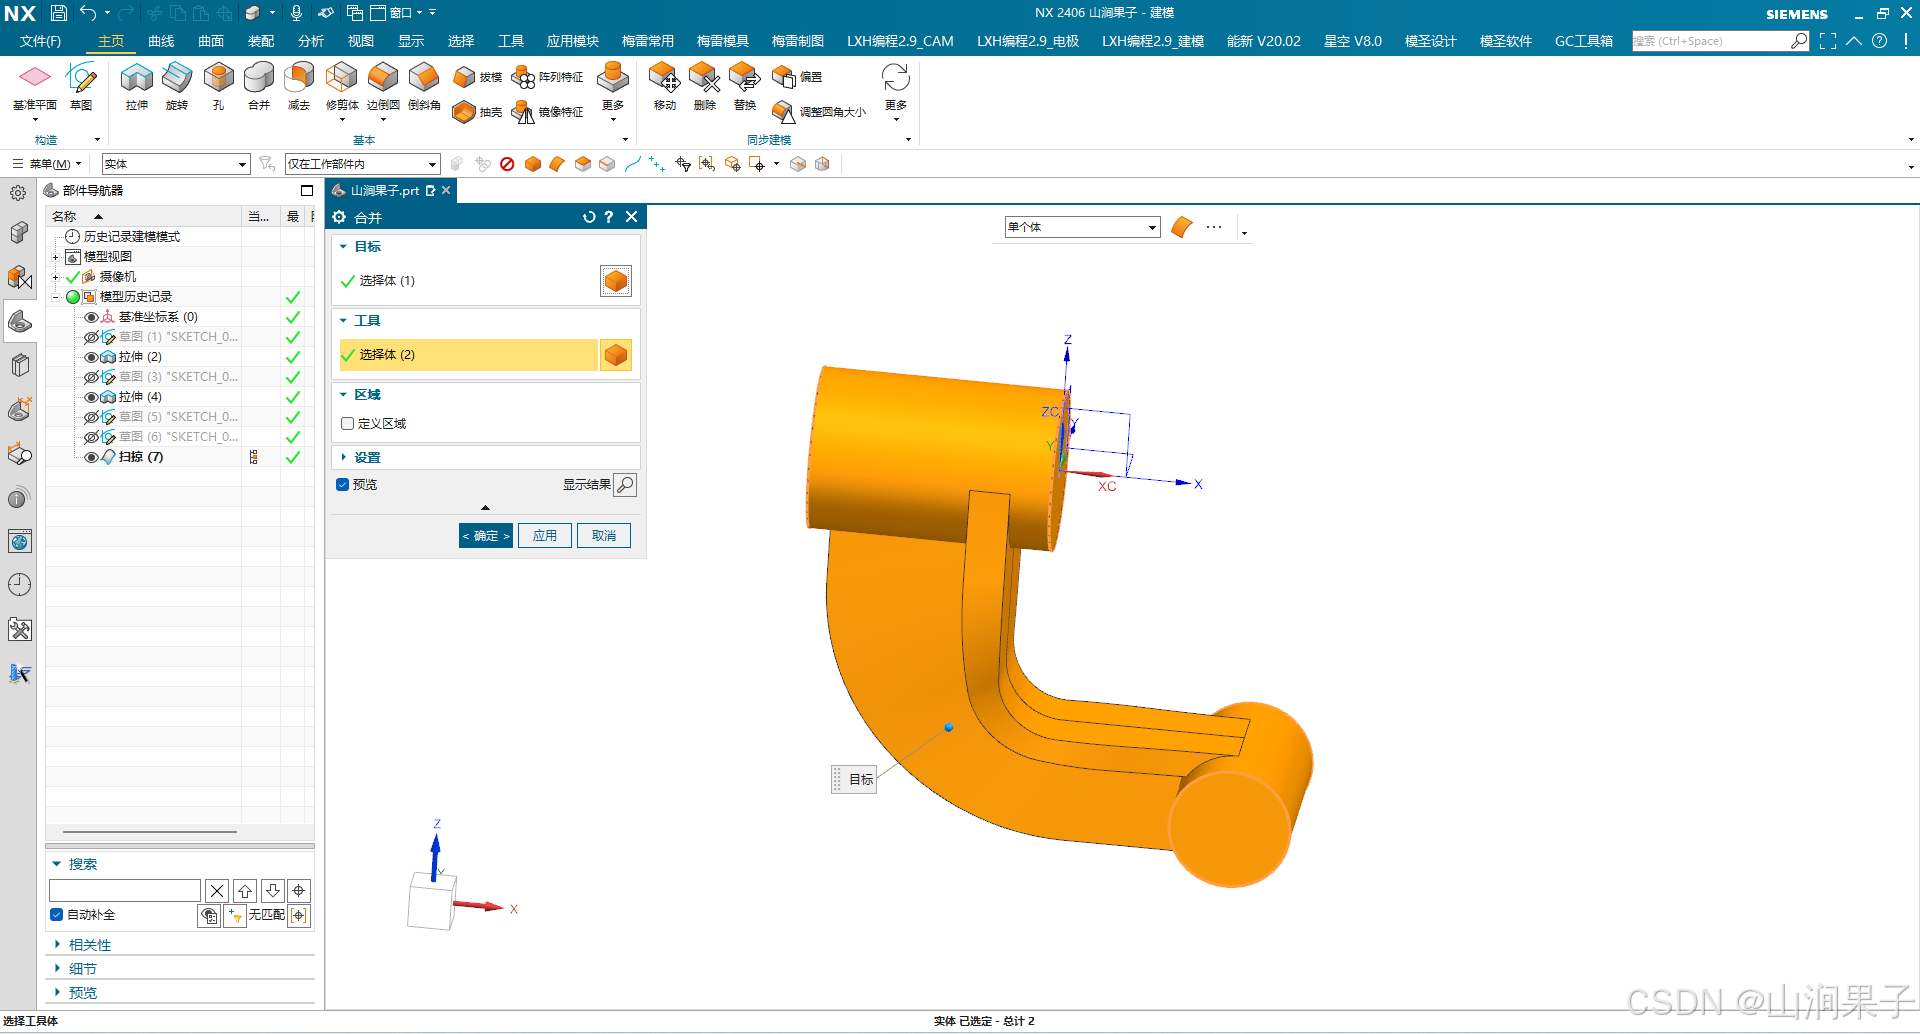This screenshot has height=1034, width=1920.
Task: Click the 镜像特征 (Mirror Feature) tool
Action: [x=547, y=112]
